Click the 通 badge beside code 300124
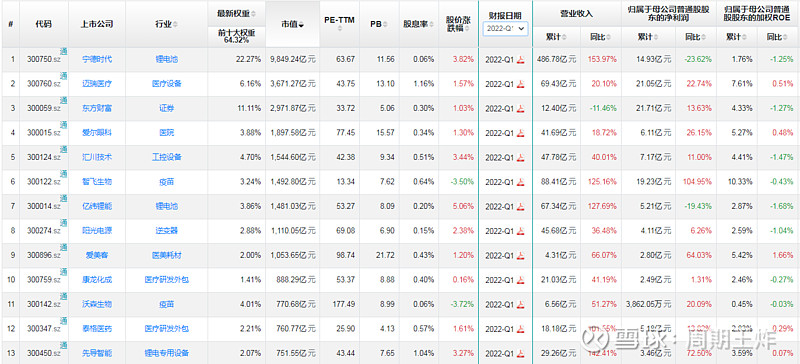The height and width of the screenshot is (364, 800). (x=64, y=150)
